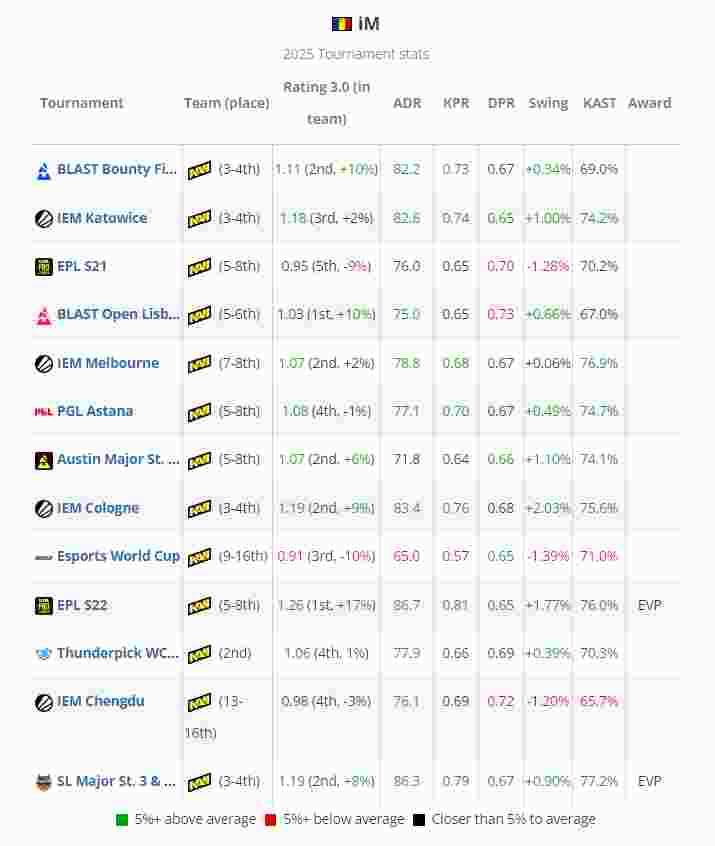Click the BLAST Bounty tournament logo icon
This screenshot has height=846, width=715.
[44, 170]
